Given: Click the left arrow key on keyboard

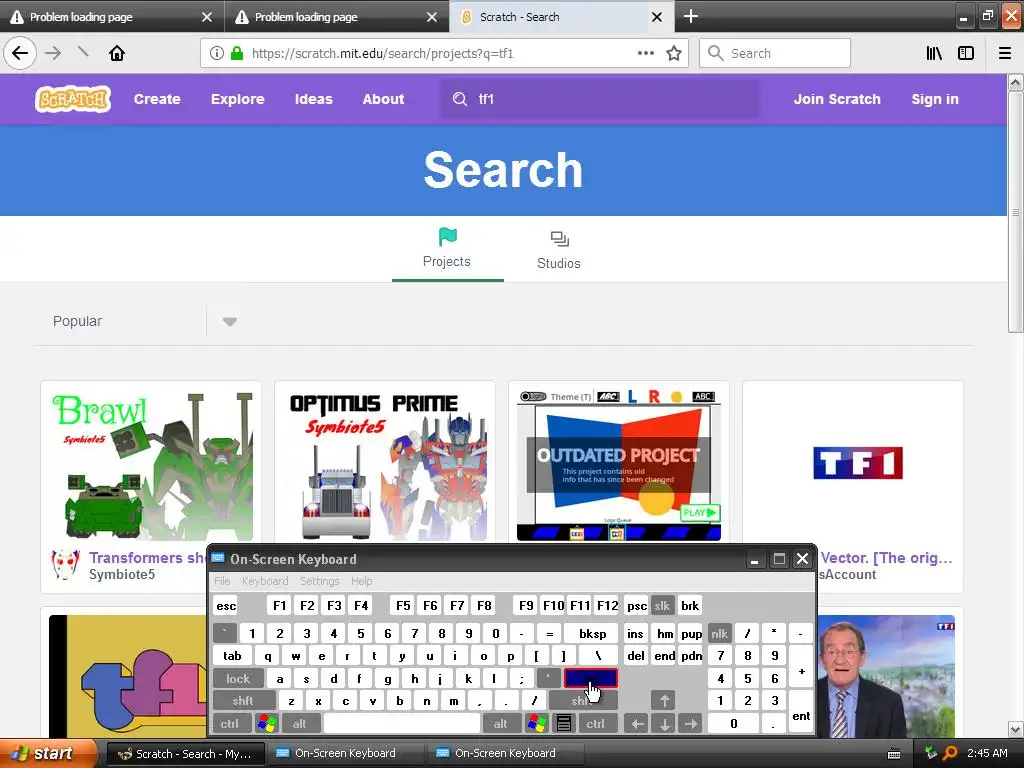Looking at the screenshot, I should click(x=637, y=723).
